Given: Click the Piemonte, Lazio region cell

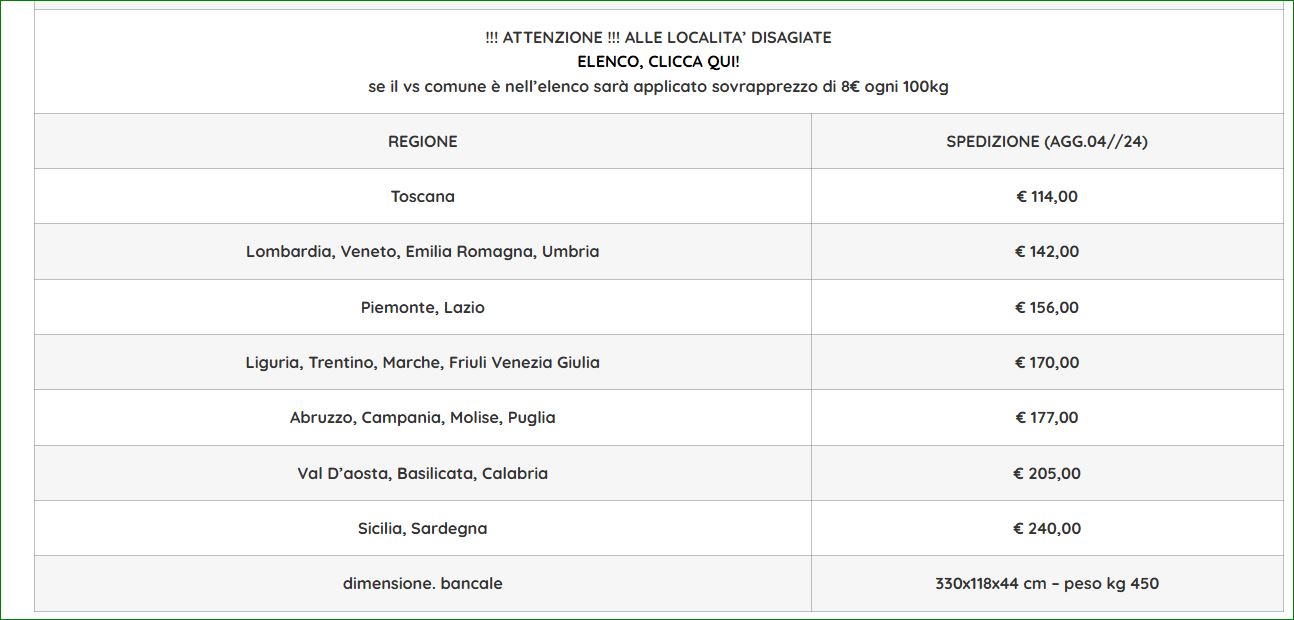Looking at the screenshot, I should click(423, 307).
